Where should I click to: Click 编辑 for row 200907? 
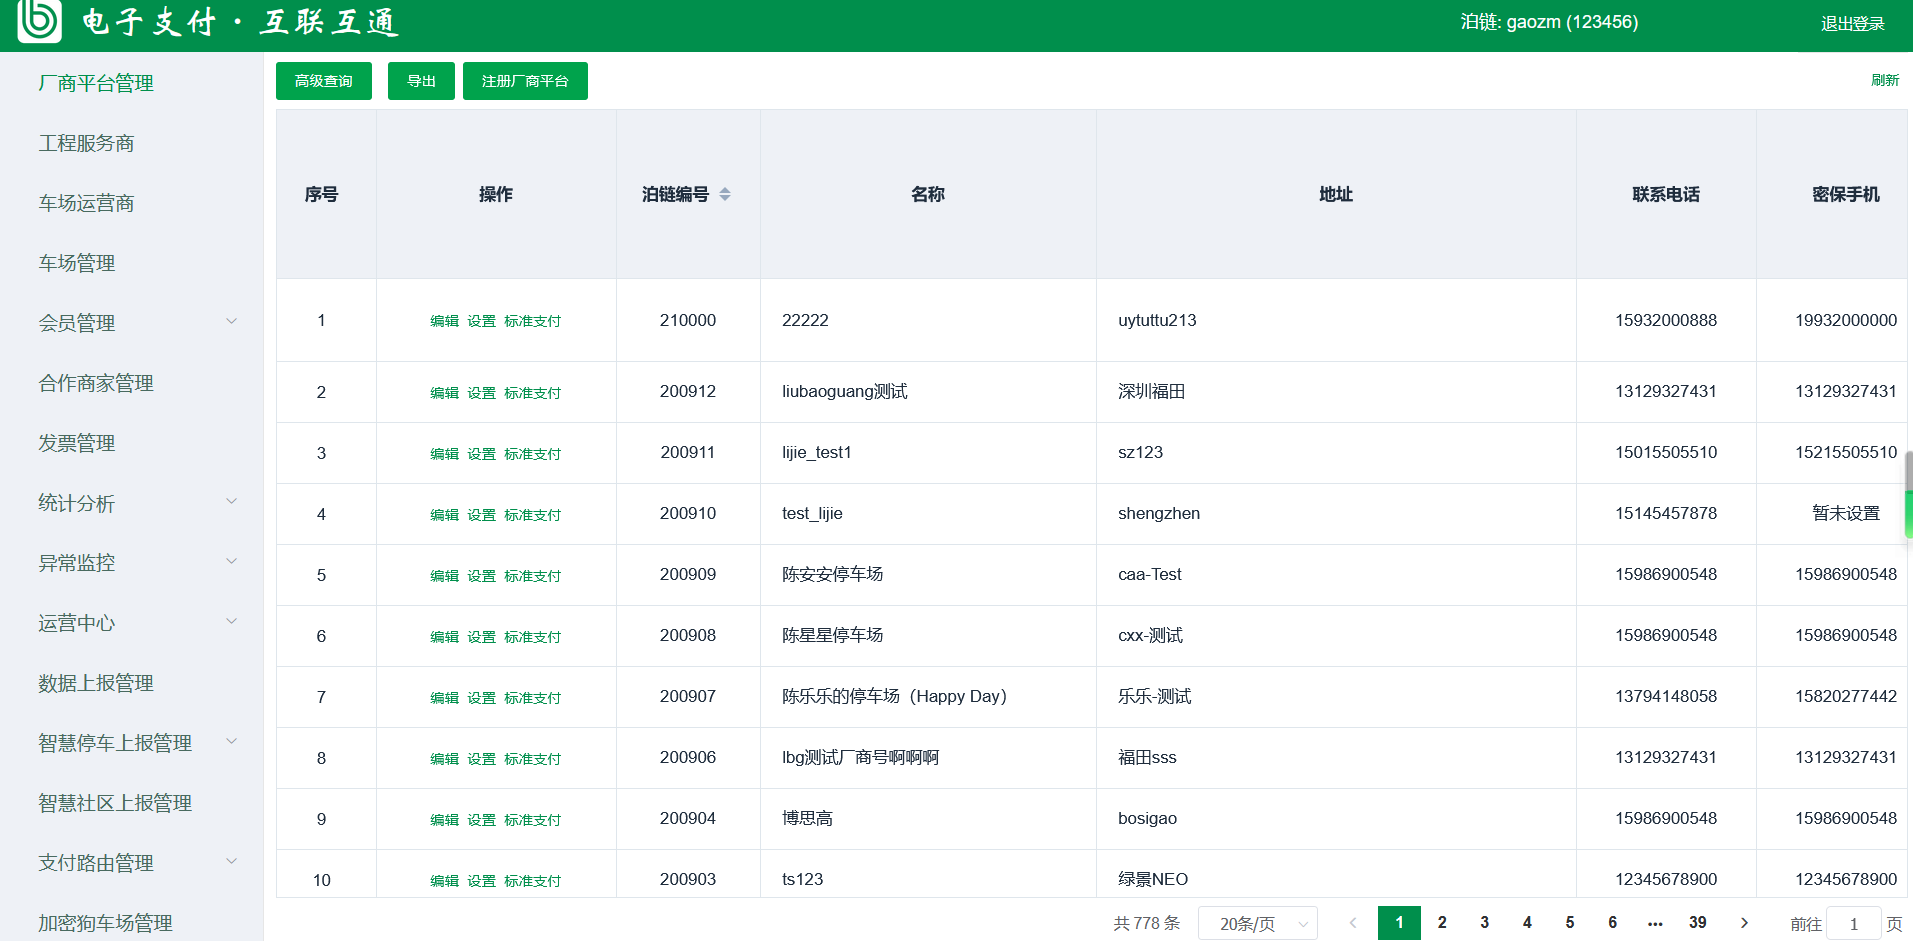pyautogui.click(x=444, y=698)
